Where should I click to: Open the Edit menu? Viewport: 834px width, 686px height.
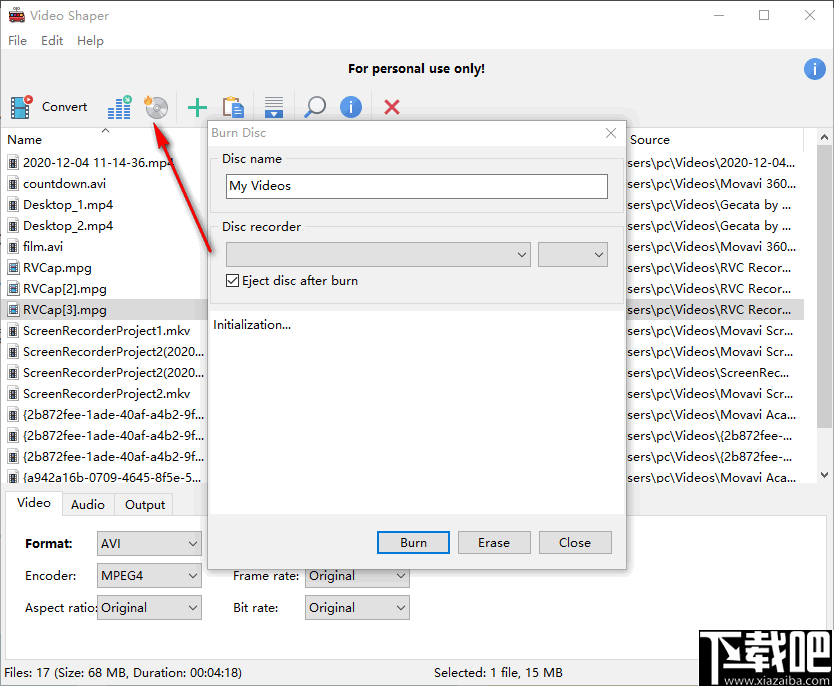point(52,41)
